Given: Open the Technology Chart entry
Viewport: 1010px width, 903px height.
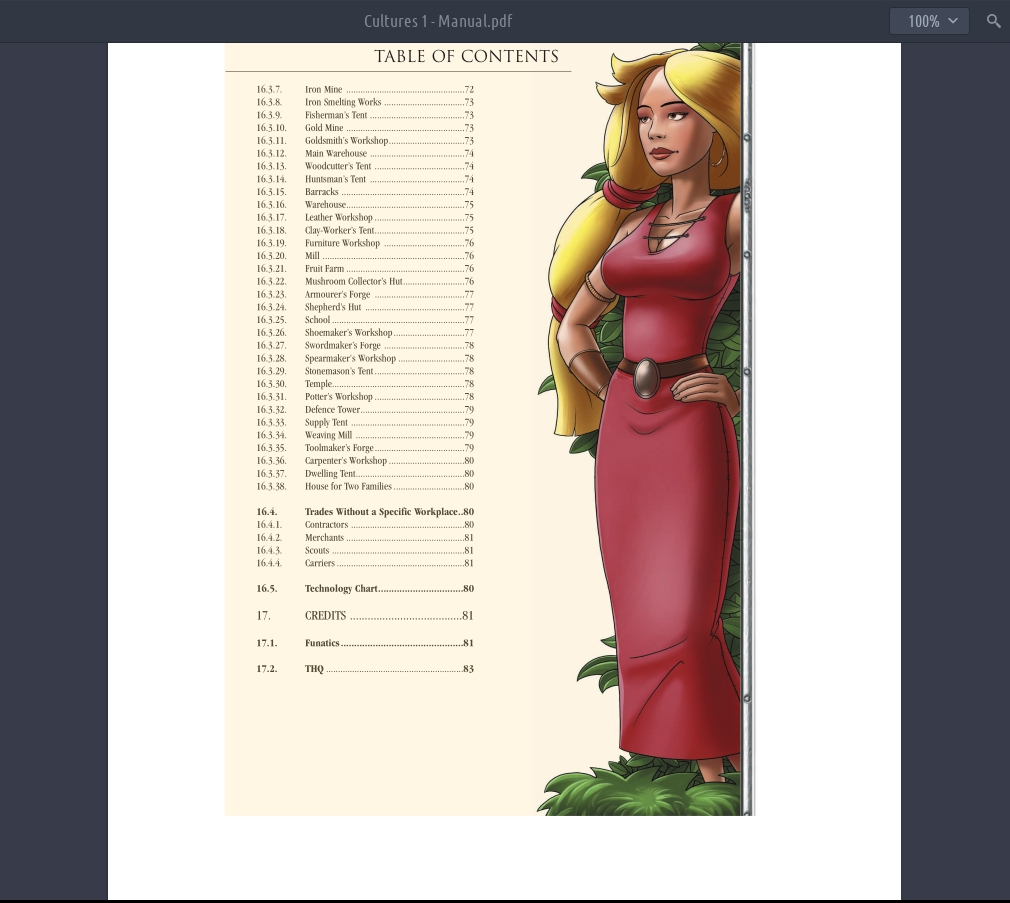Looking at the screenshot, I should click(341, 589).
